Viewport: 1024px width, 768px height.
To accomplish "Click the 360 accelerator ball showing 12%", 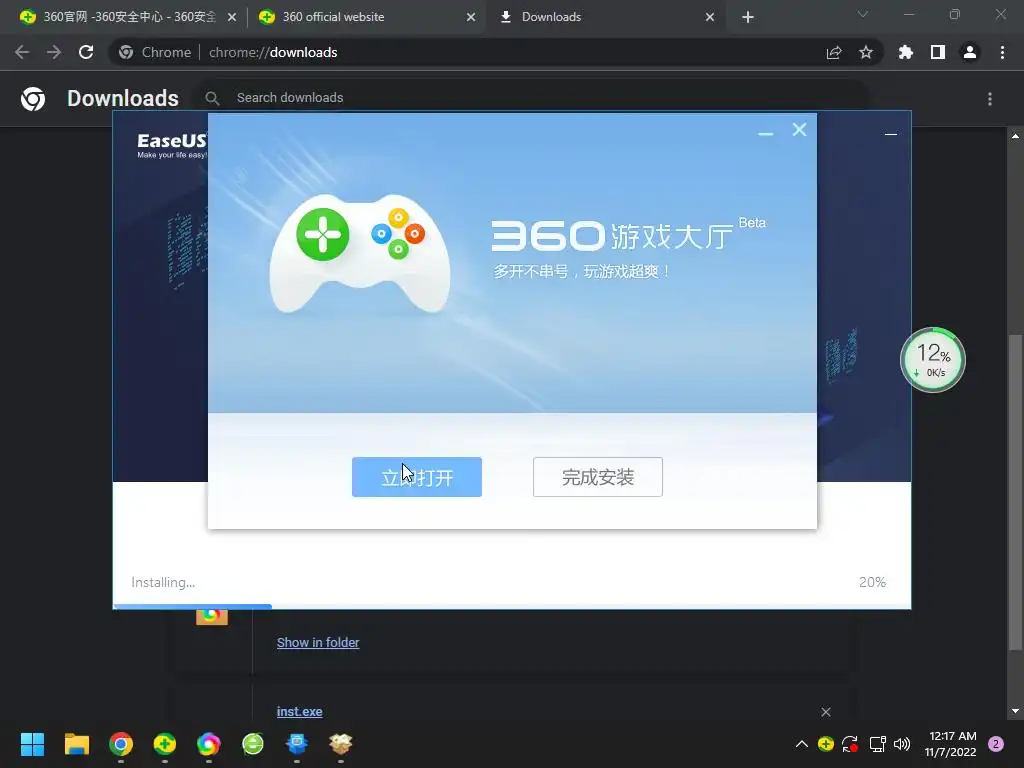I will (933, 360).
